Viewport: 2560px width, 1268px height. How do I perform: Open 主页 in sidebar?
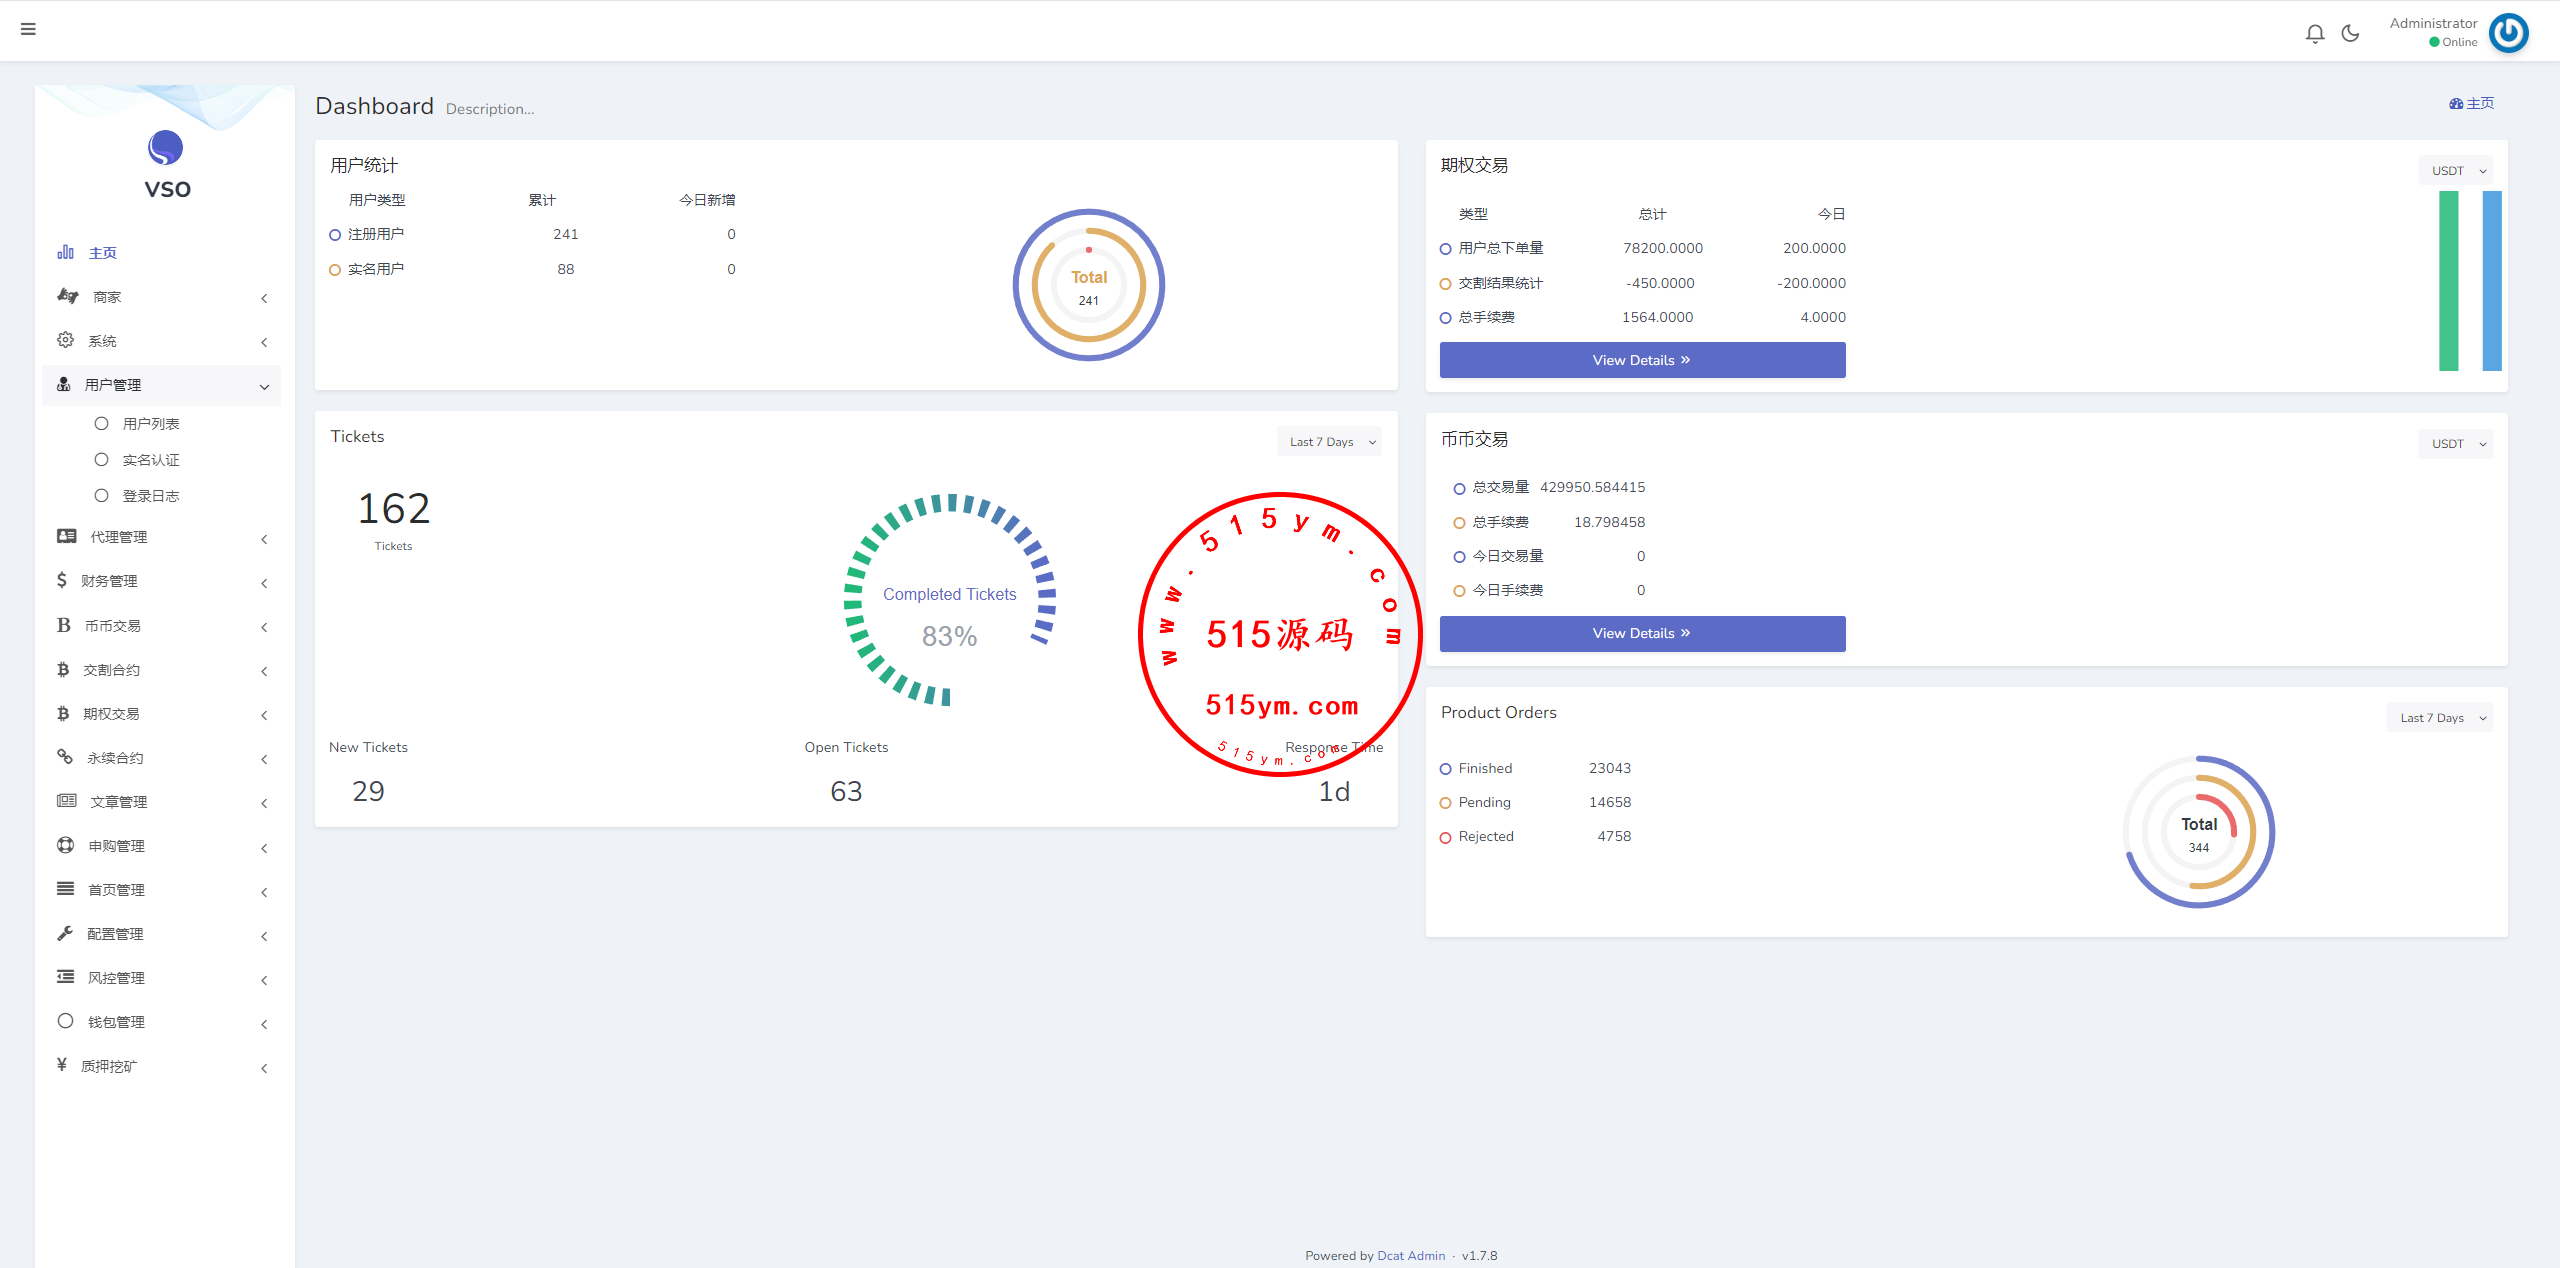(x=102, y=253)
